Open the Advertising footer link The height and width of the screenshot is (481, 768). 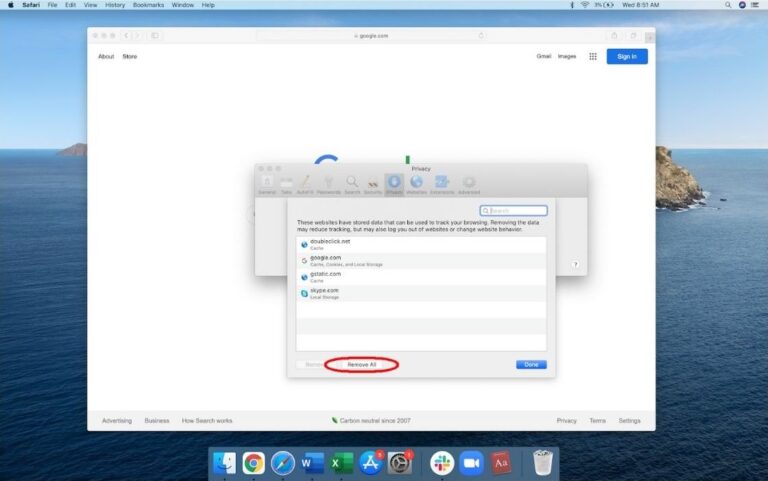click(x=117, y=421)
